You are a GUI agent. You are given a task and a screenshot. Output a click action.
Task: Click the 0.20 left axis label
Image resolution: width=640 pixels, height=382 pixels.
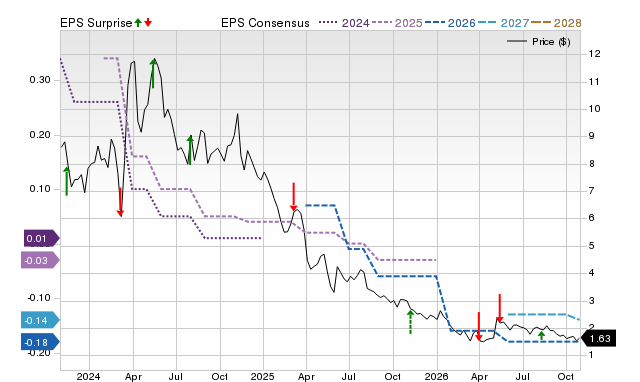coord(40,135)
